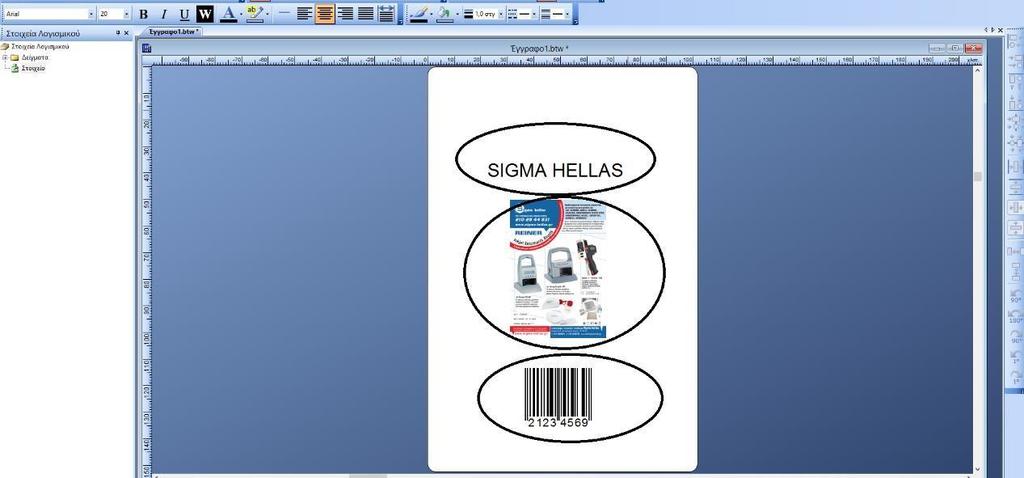Click the horizontal scrollbar thumb at bottom
This screenshot has width=1024, height=478.
coord(368,476)
